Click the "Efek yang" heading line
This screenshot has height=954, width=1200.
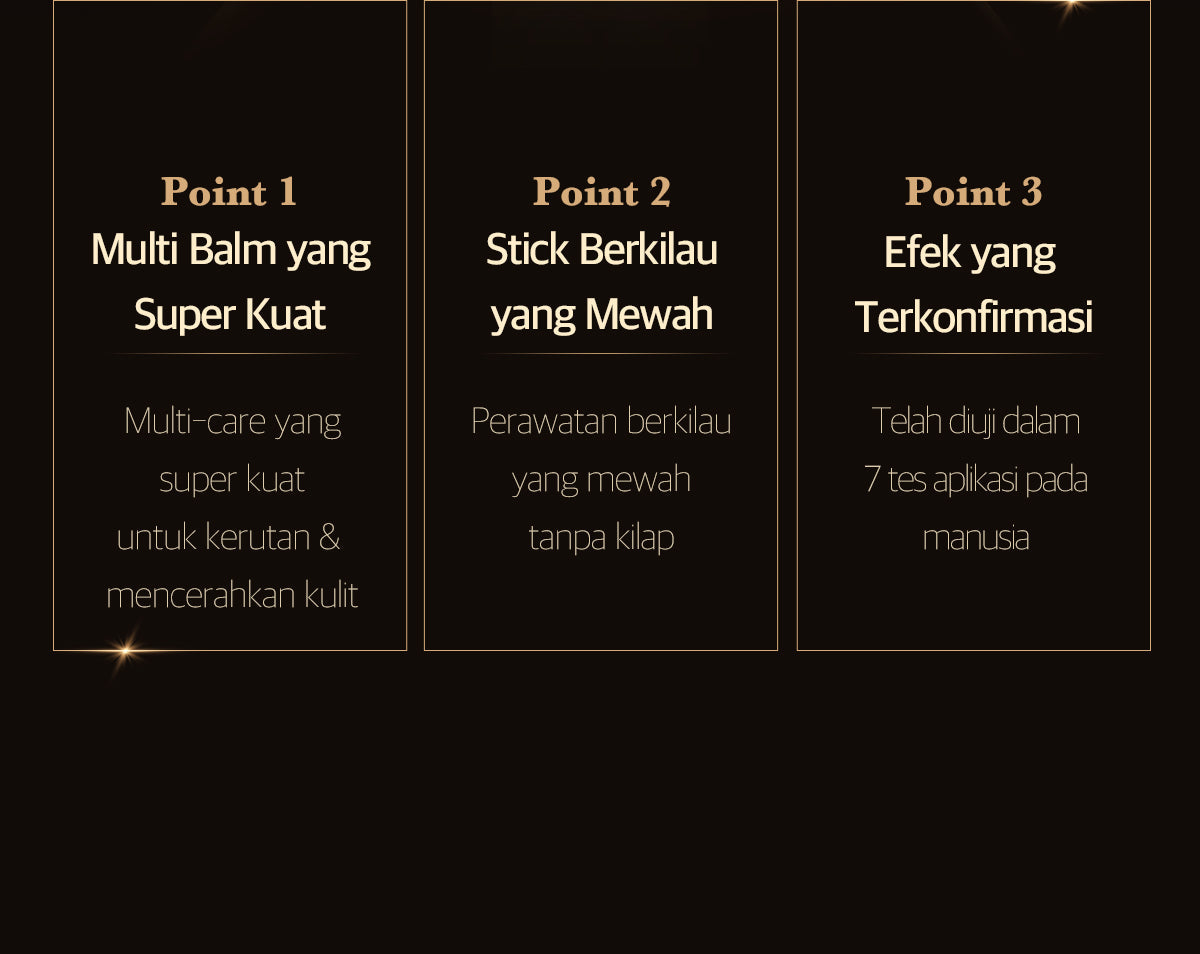(x=969, y=253)
